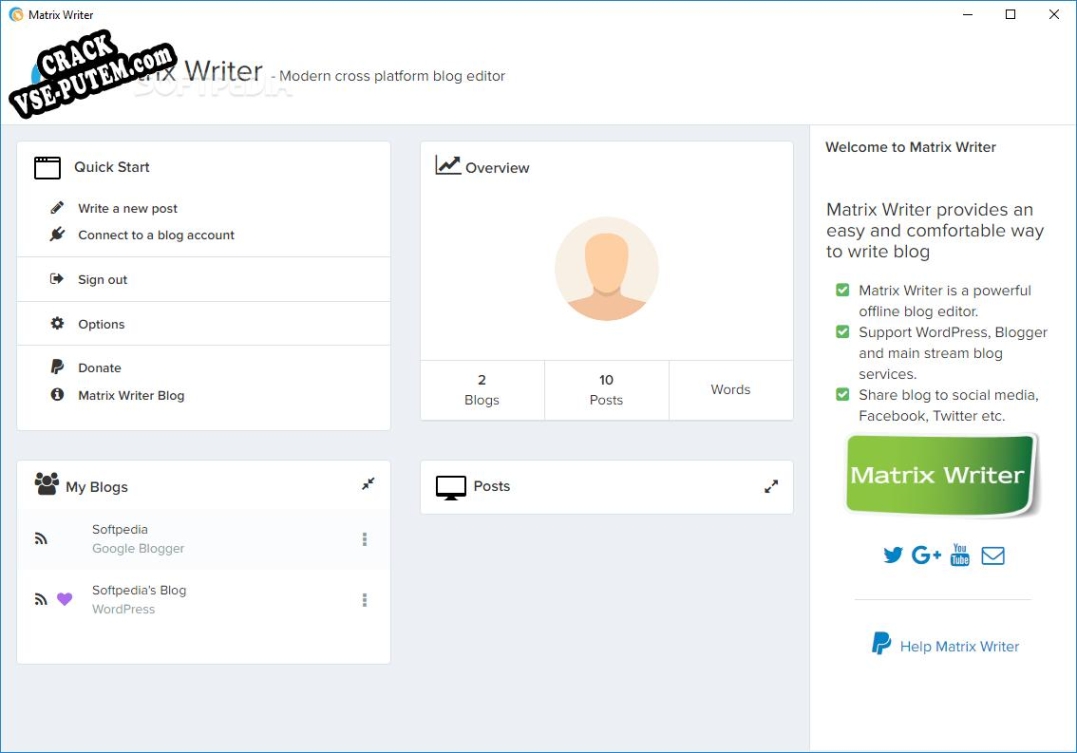Select the Softpedia Google Blogger blog row
1077x753 pixels.
203,539
